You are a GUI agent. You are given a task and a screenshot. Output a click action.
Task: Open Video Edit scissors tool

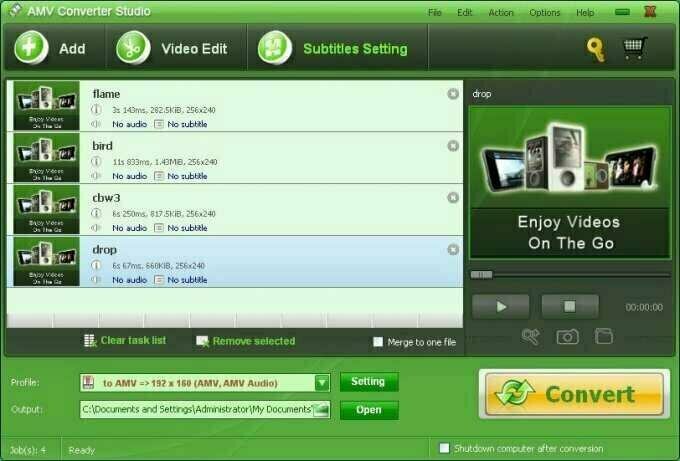[x=133, y=47]
